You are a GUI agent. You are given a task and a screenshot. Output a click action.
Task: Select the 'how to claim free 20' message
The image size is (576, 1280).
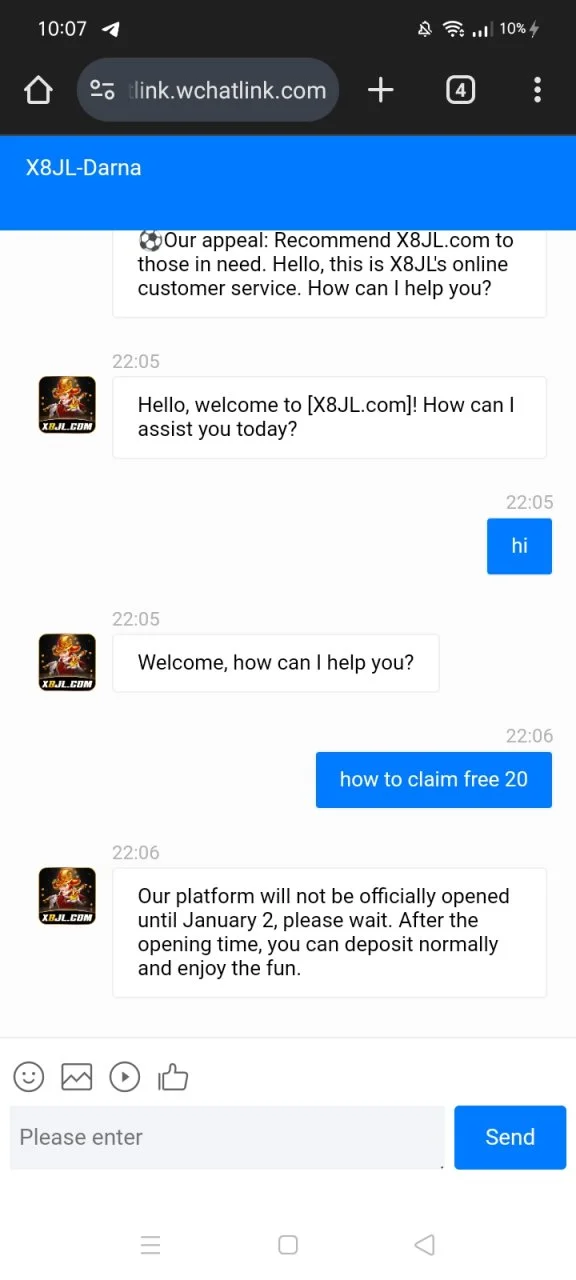tap(434, 780)
